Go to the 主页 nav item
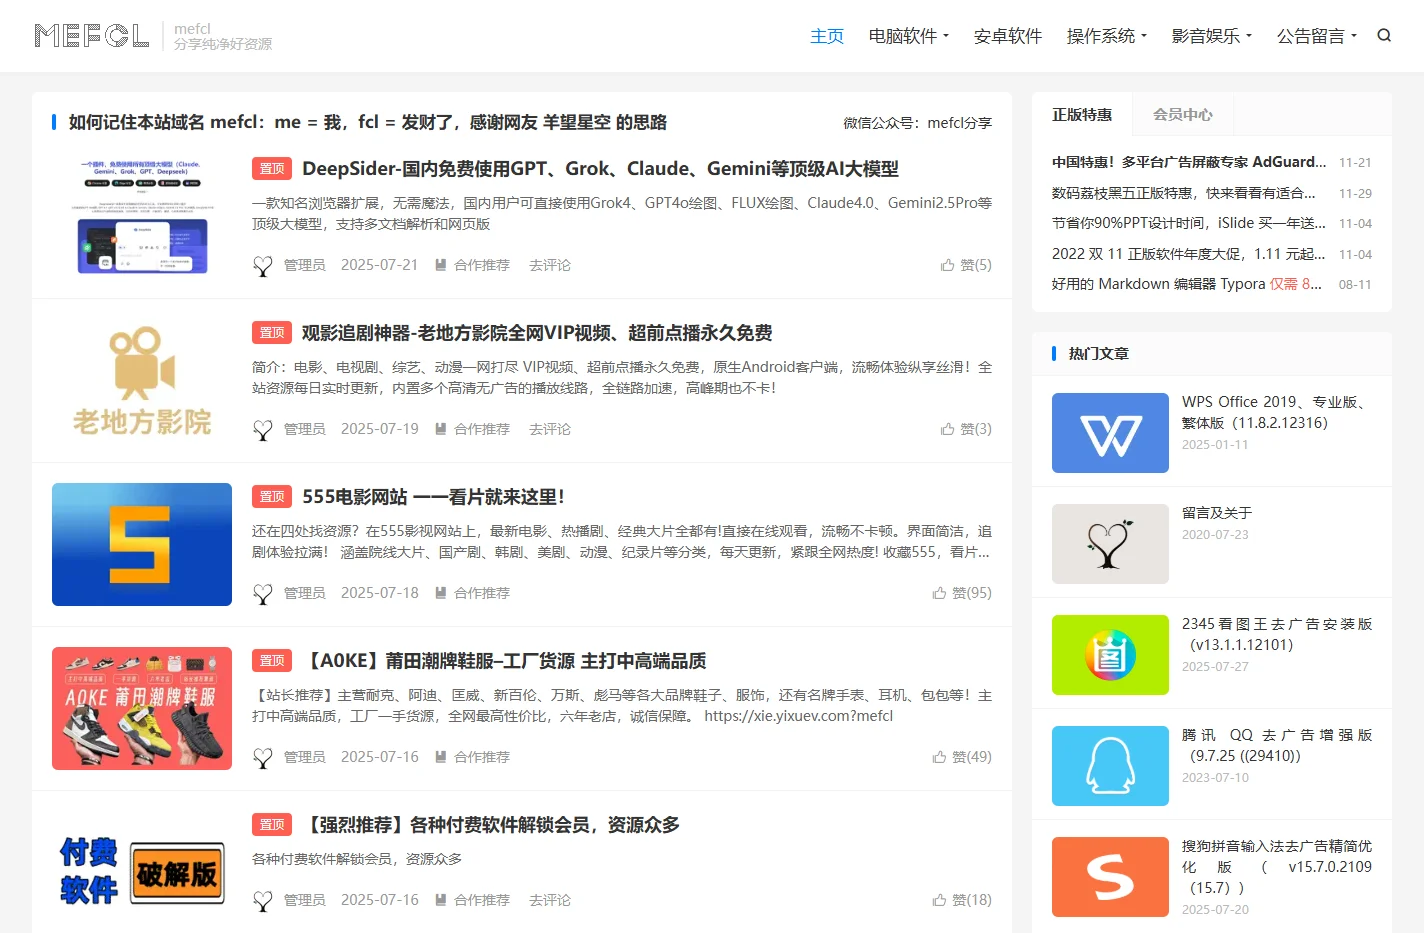The height and width of the screenshot is (933, 1424). coord(827,36)
